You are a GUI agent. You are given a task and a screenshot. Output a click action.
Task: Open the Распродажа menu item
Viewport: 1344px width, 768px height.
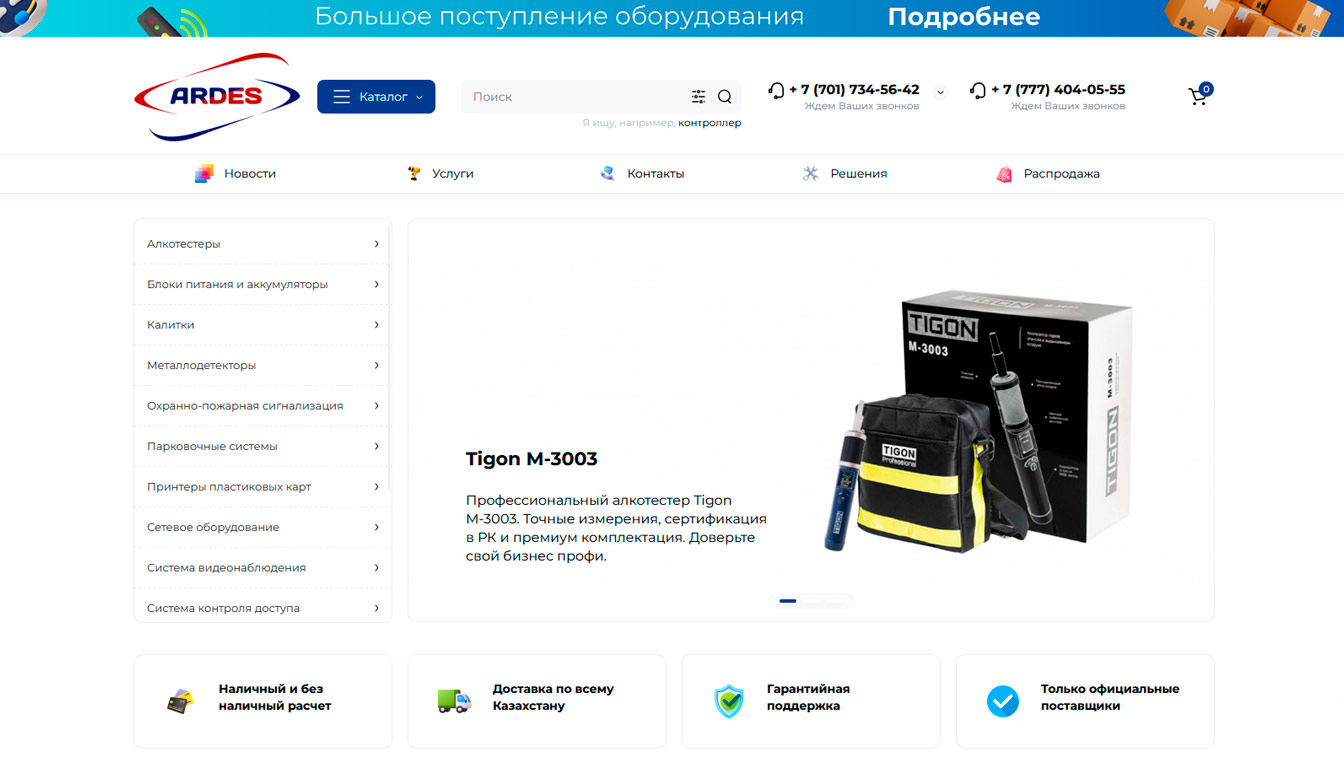coord(1062,174)
